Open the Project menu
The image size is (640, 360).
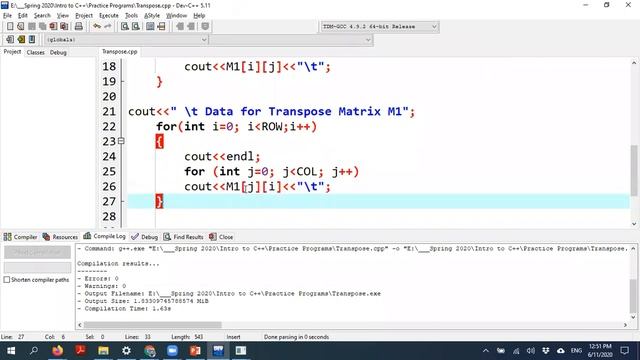[84, 16]
